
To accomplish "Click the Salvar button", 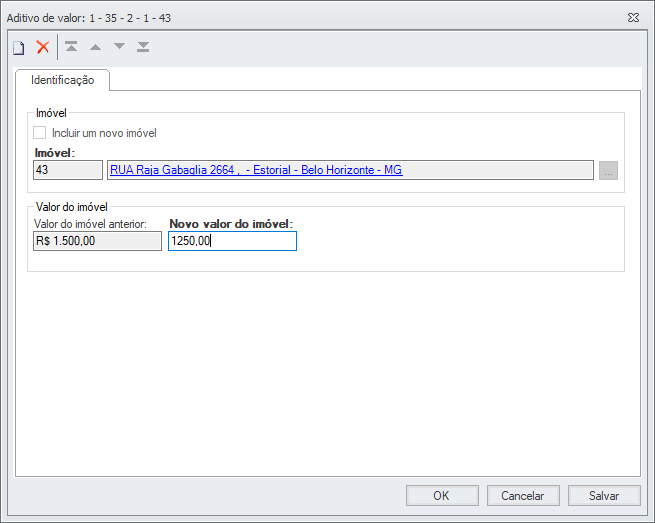I will (x=604, y=495).
